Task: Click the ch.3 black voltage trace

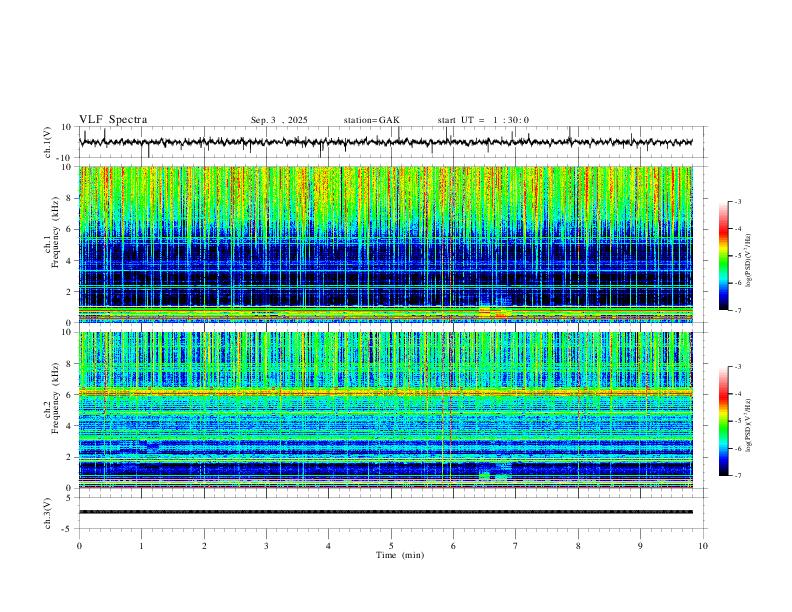Action: coord(385,512)
